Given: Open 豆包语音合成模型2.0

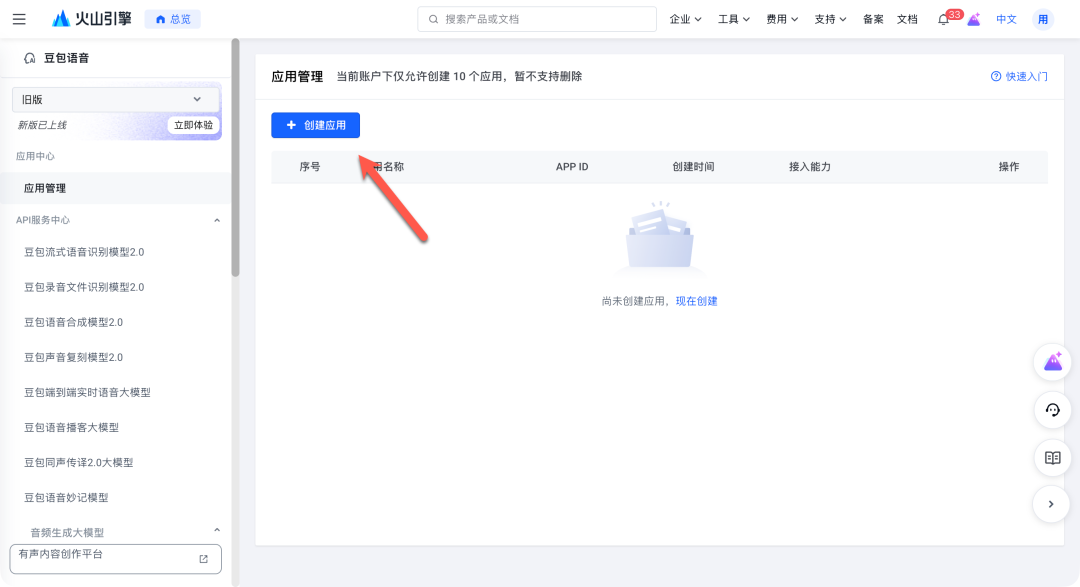Looking at the screenshot, I should 74,322.
